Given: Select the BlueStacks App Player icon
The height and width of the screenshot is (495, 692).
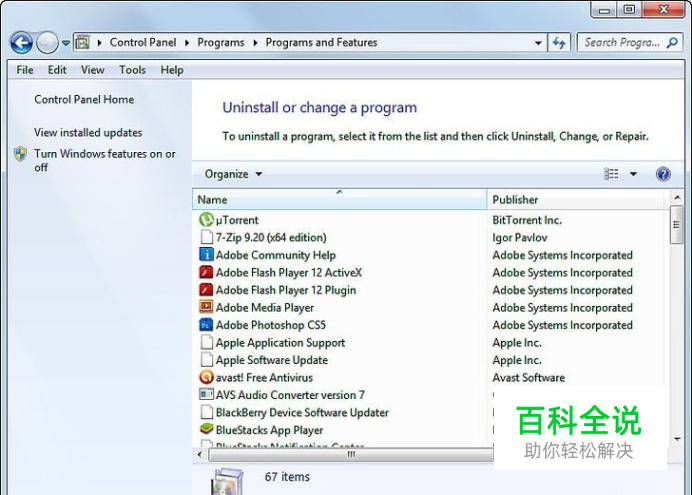Looking at the screenshot, I should pyautogui.click(x=206, y=428).
